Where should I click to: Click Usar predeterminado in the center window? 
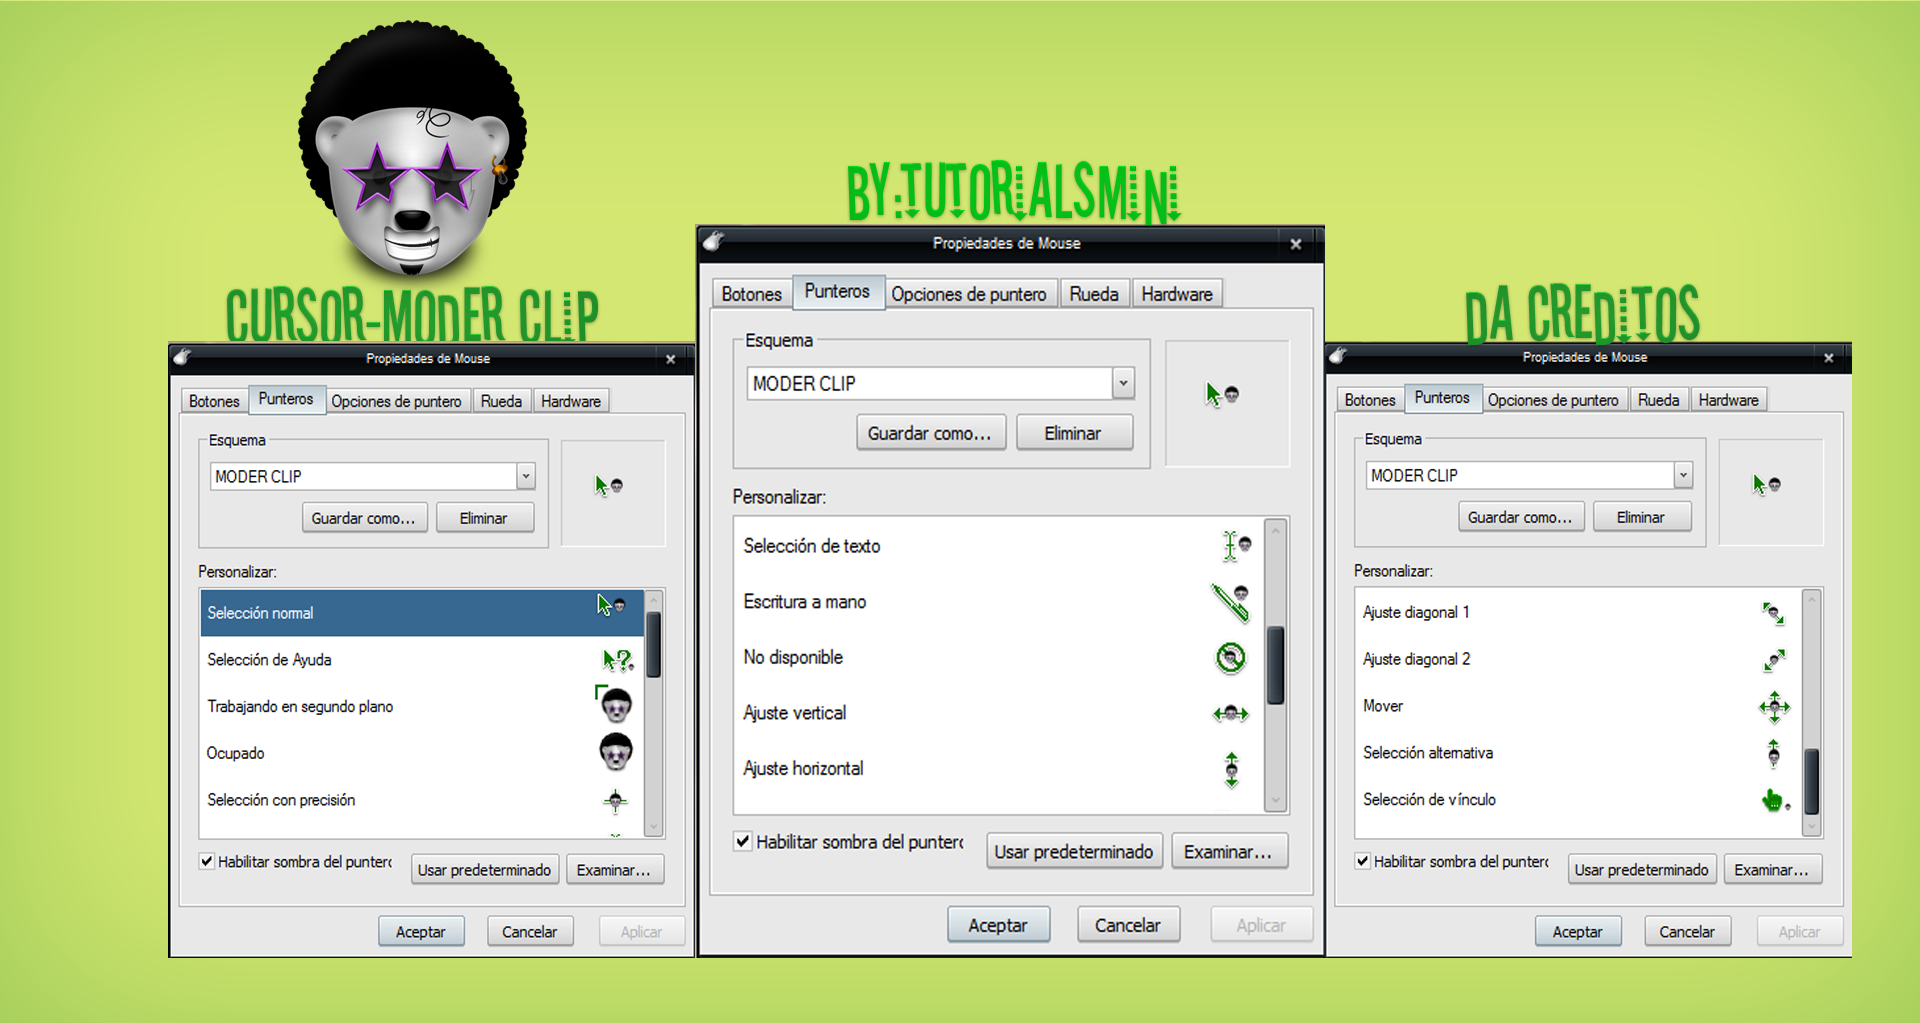tap(1074, 852)
